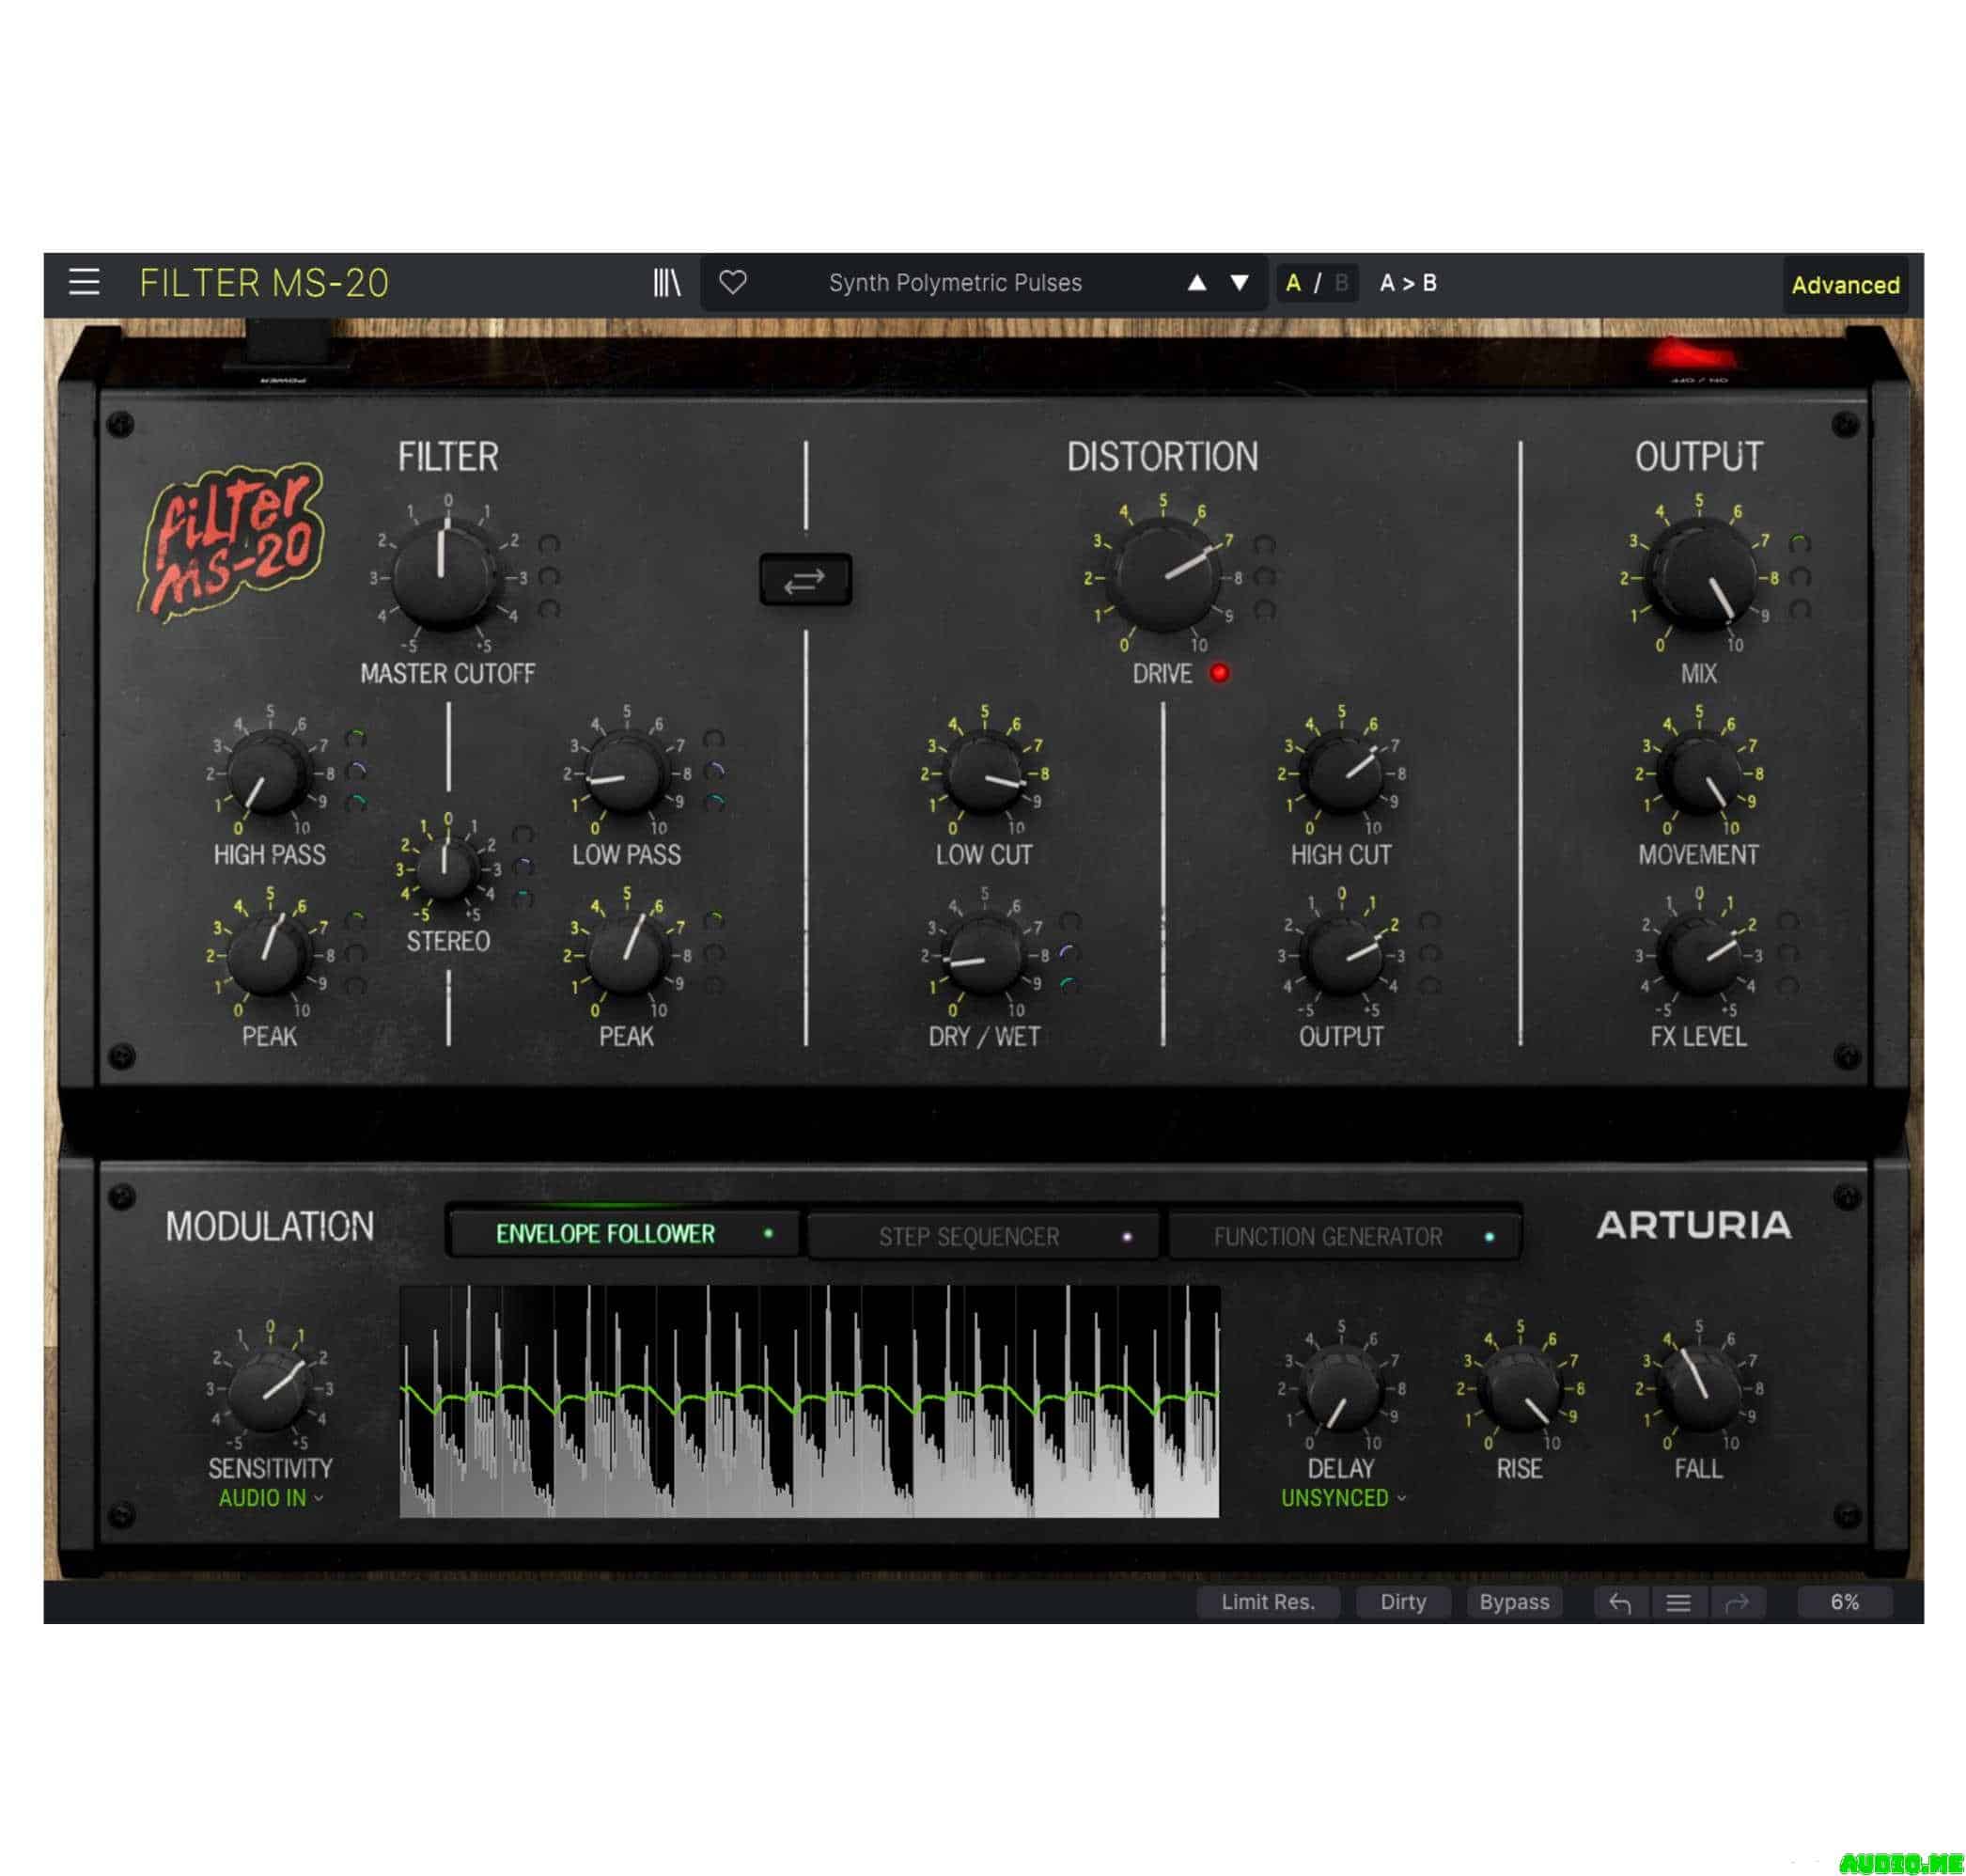Load next preset with down arrow

[1239, 283]
